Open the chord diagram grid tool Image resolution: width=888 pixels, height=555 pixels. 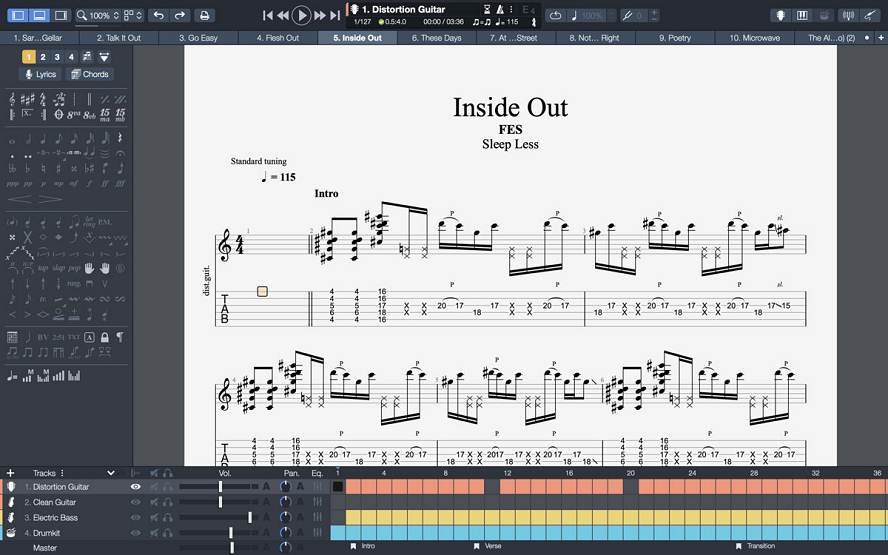click(12, 337)
